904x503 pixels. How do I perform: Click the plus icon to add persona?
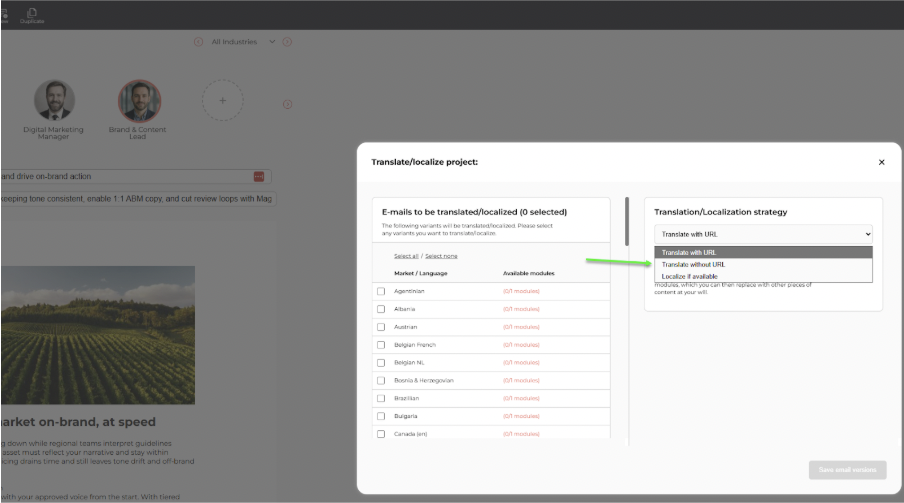pyautogui.click(x=223, y=101)
